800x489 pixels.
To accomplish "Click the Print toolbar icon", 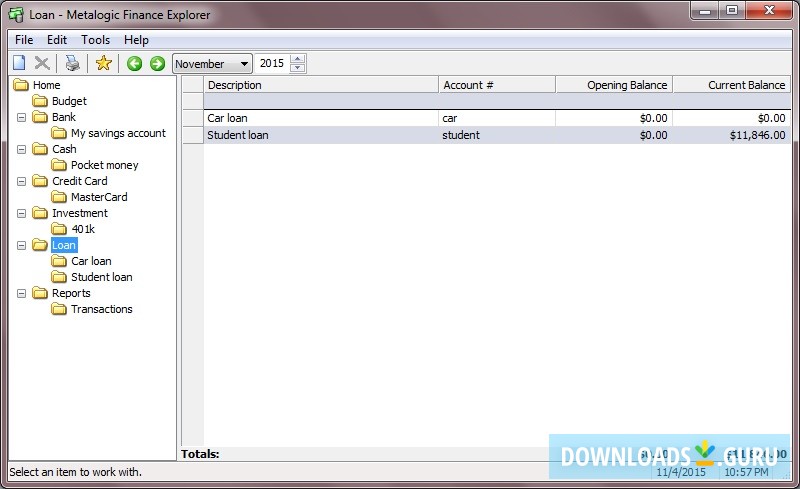I will point(72,63).
